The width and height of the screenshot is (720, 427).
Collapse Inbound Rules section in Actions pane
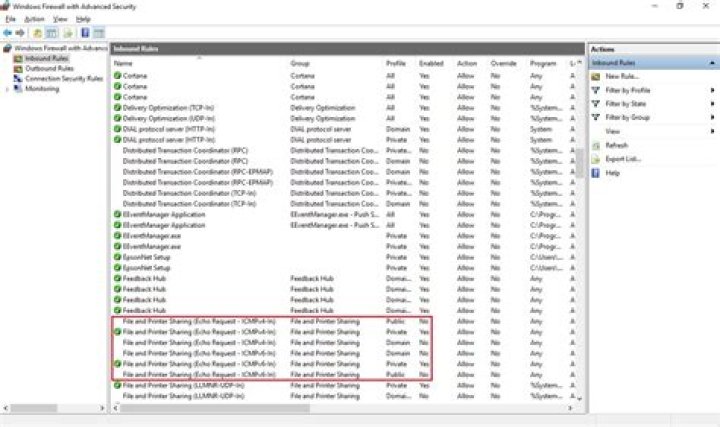point(712,62)
